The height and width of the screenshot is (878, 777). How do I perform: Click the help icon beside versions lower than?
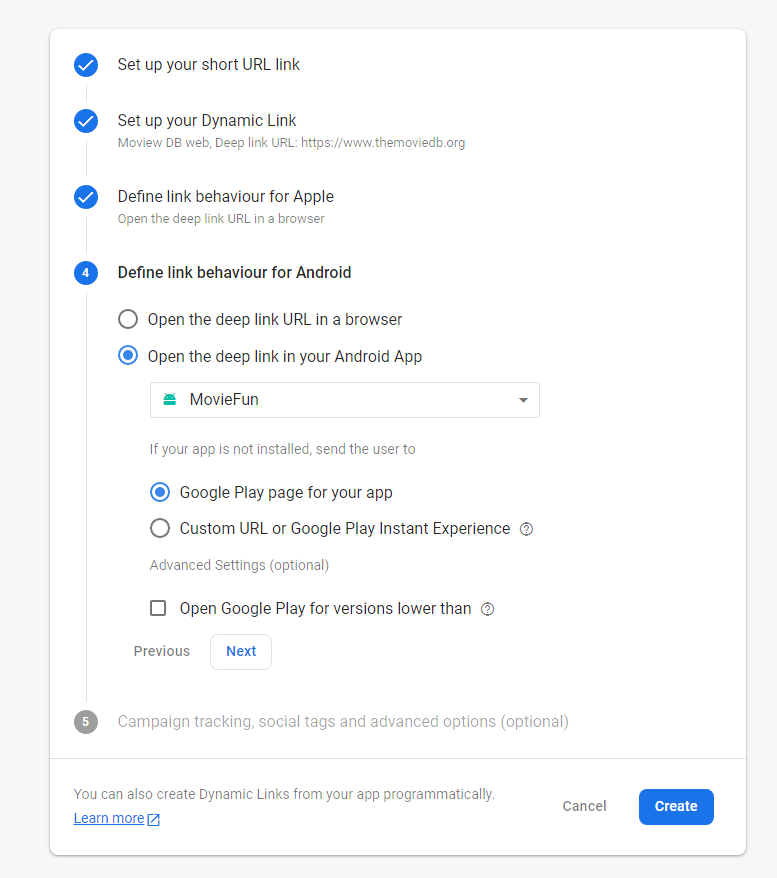point(487,609)
